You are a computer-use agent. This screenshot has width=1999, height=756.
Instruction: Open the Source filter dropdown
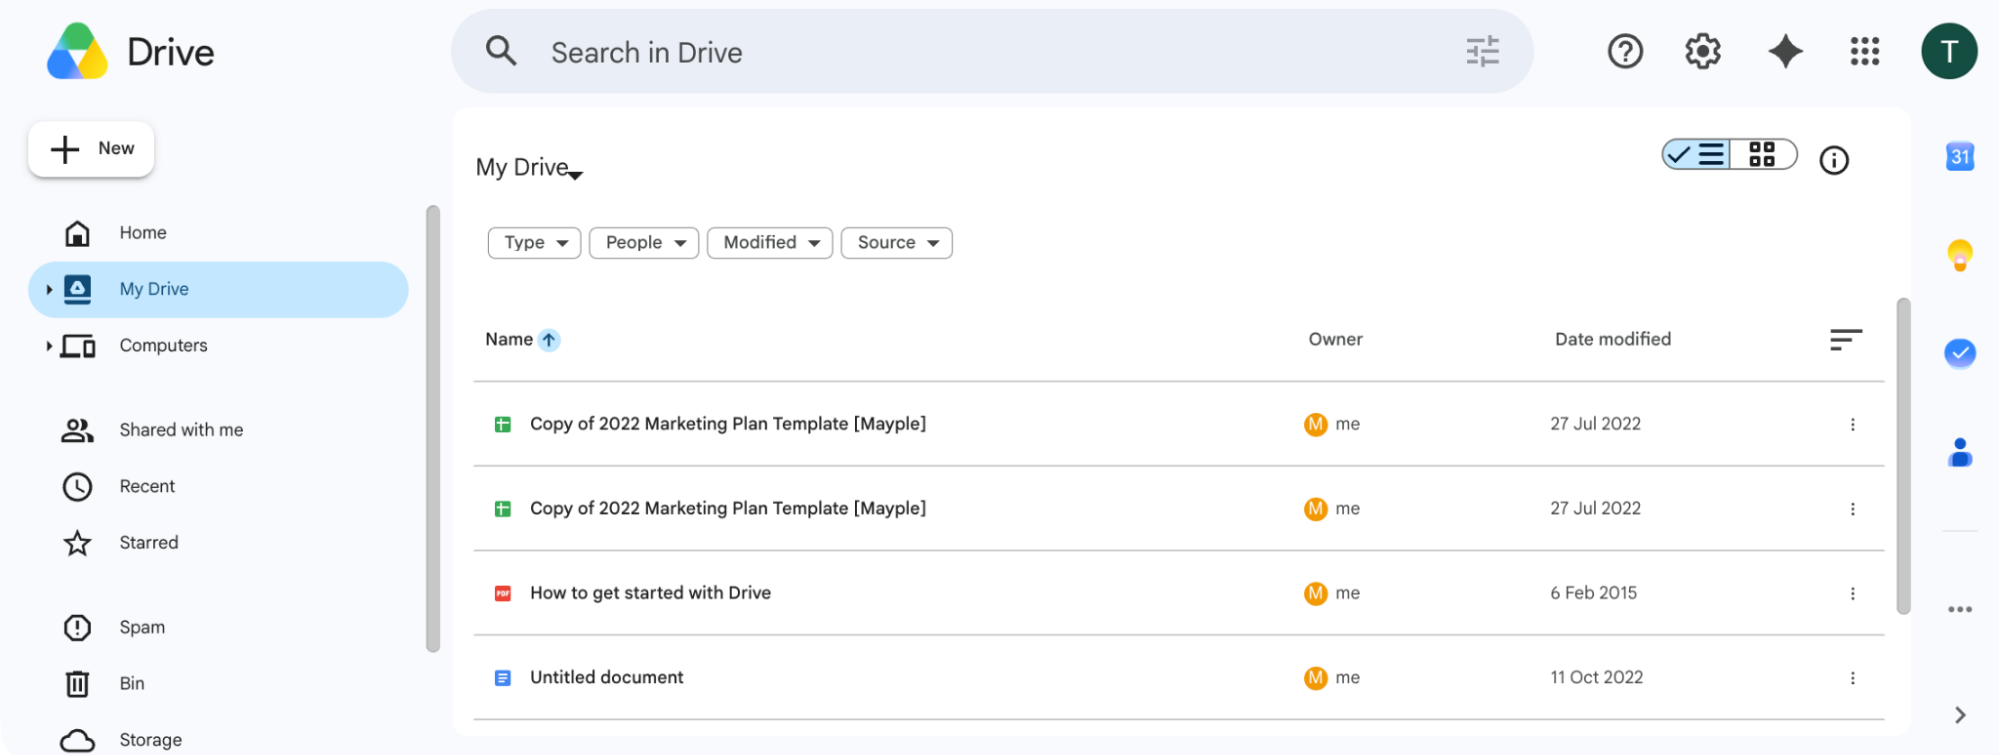(x=896, y=243)
